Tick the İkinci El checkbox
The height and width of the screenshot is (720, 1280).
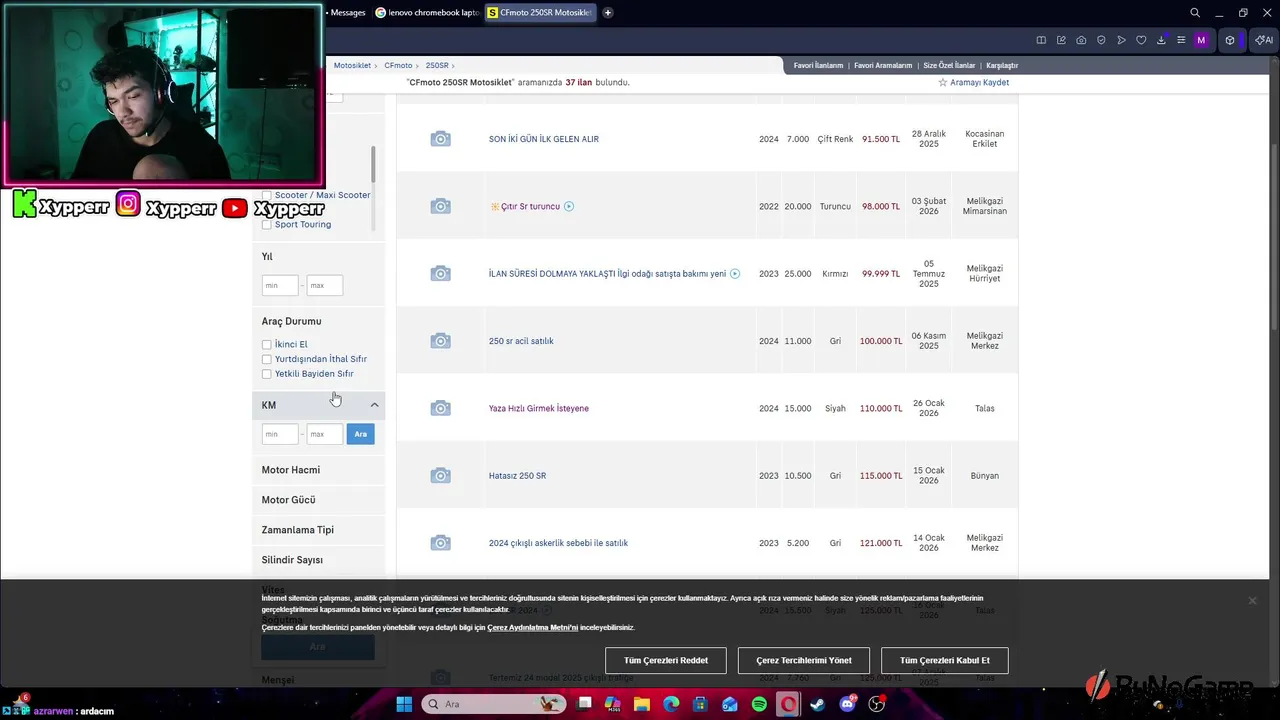[x=267, y=345]
